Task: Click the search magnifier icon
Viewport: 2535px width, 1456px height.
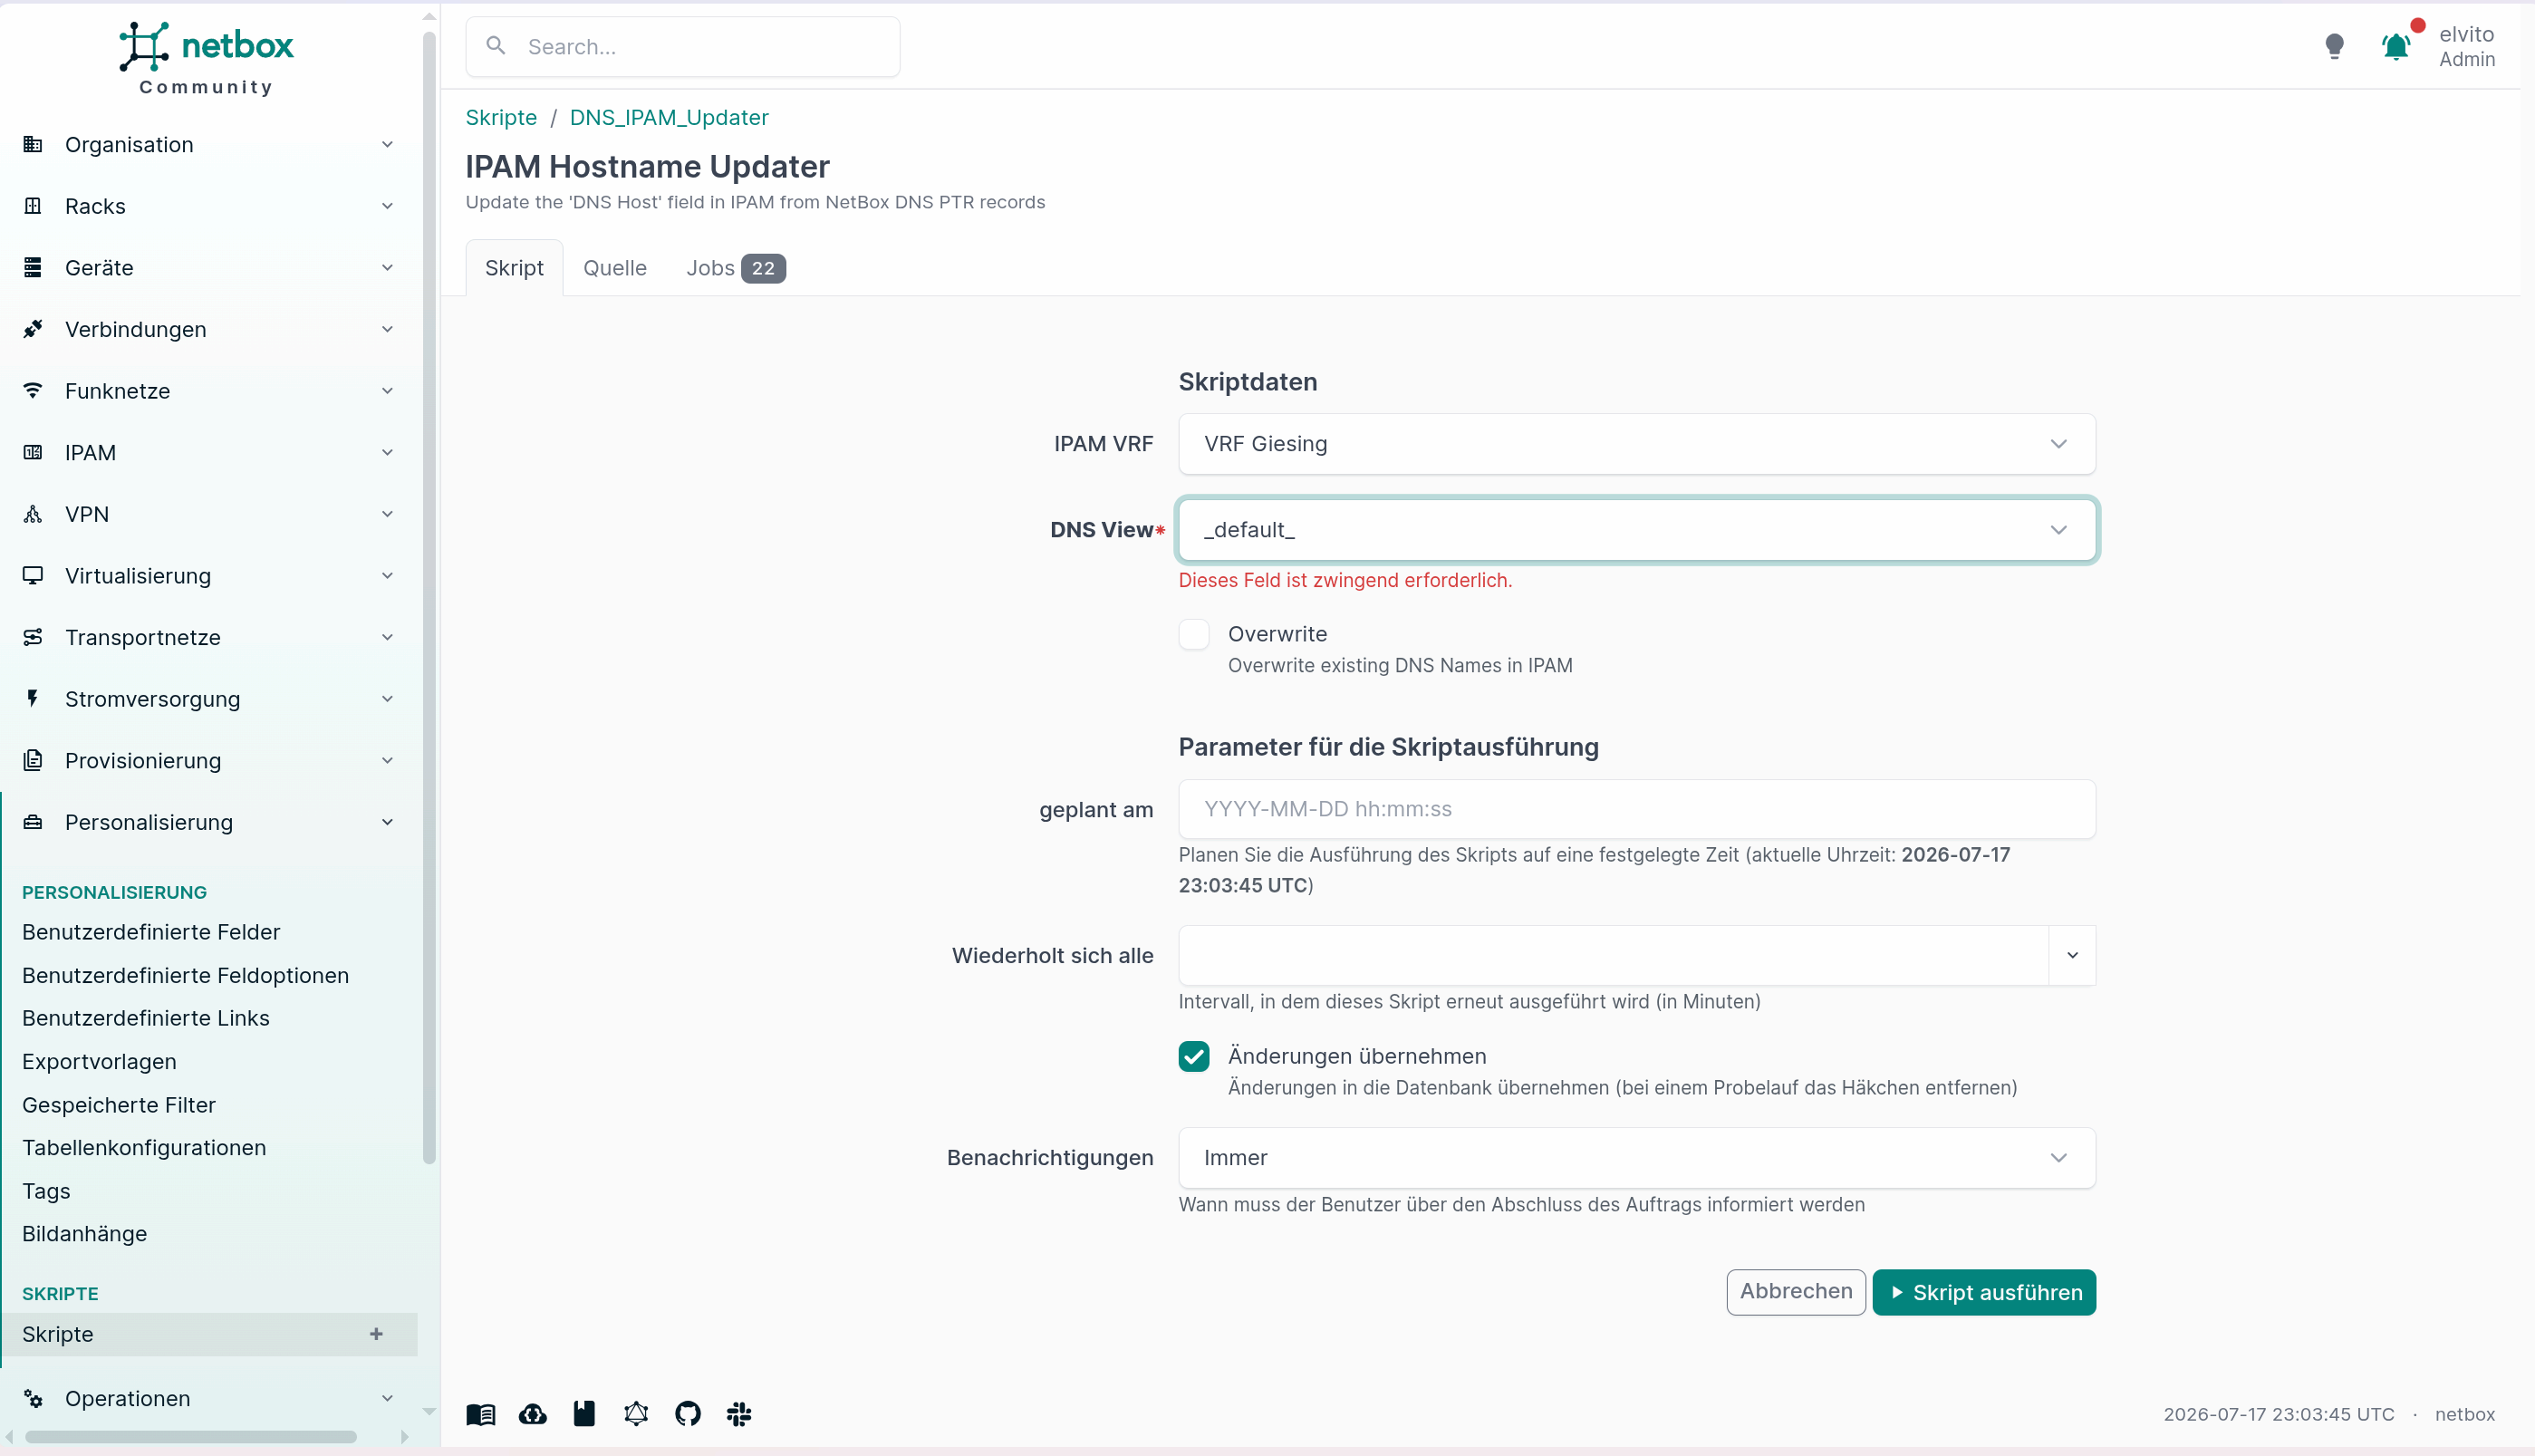Action: coord(495,46)
